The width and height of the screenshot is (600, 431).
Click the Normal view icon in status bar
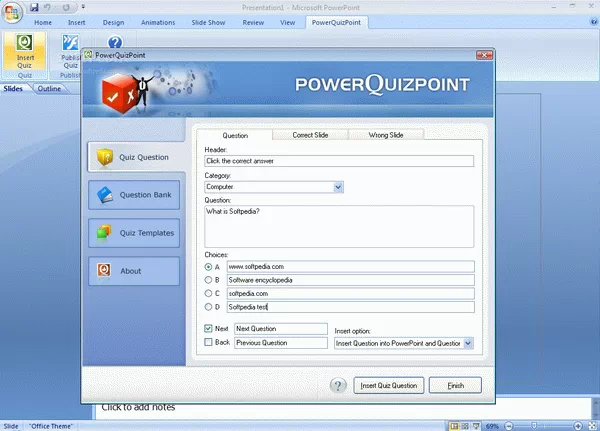(x=454, y=426)
